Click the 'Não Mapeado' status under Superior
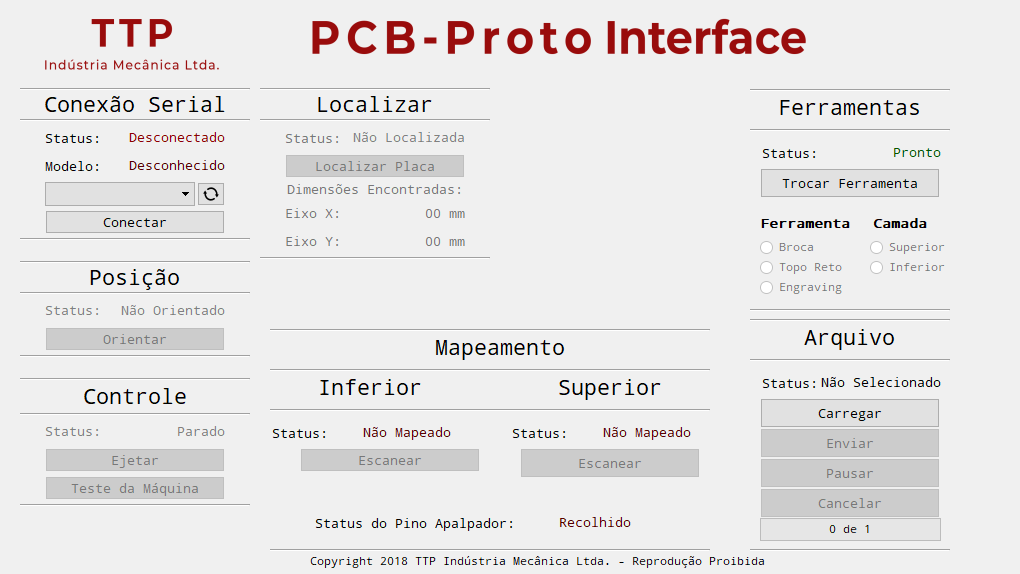This screenshot has width=1020, height=574. 647,432
